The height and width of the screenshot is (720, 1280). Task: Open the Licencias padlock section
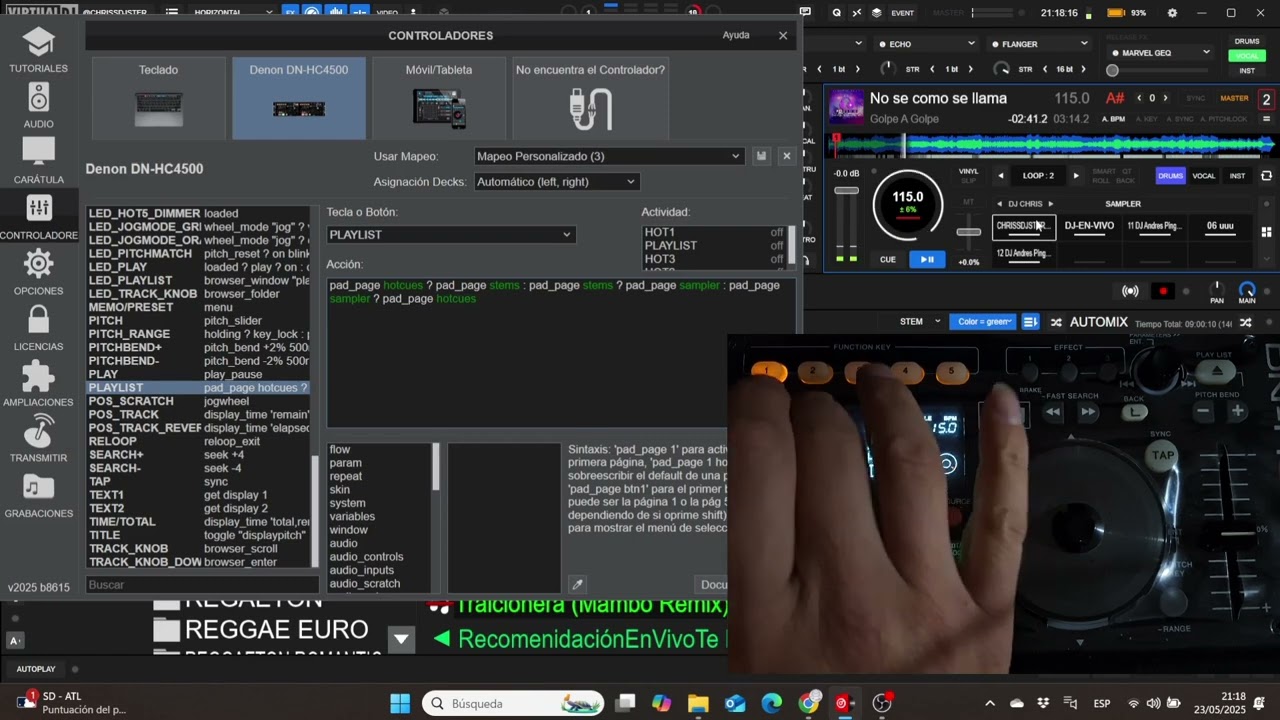coord(38,328)
